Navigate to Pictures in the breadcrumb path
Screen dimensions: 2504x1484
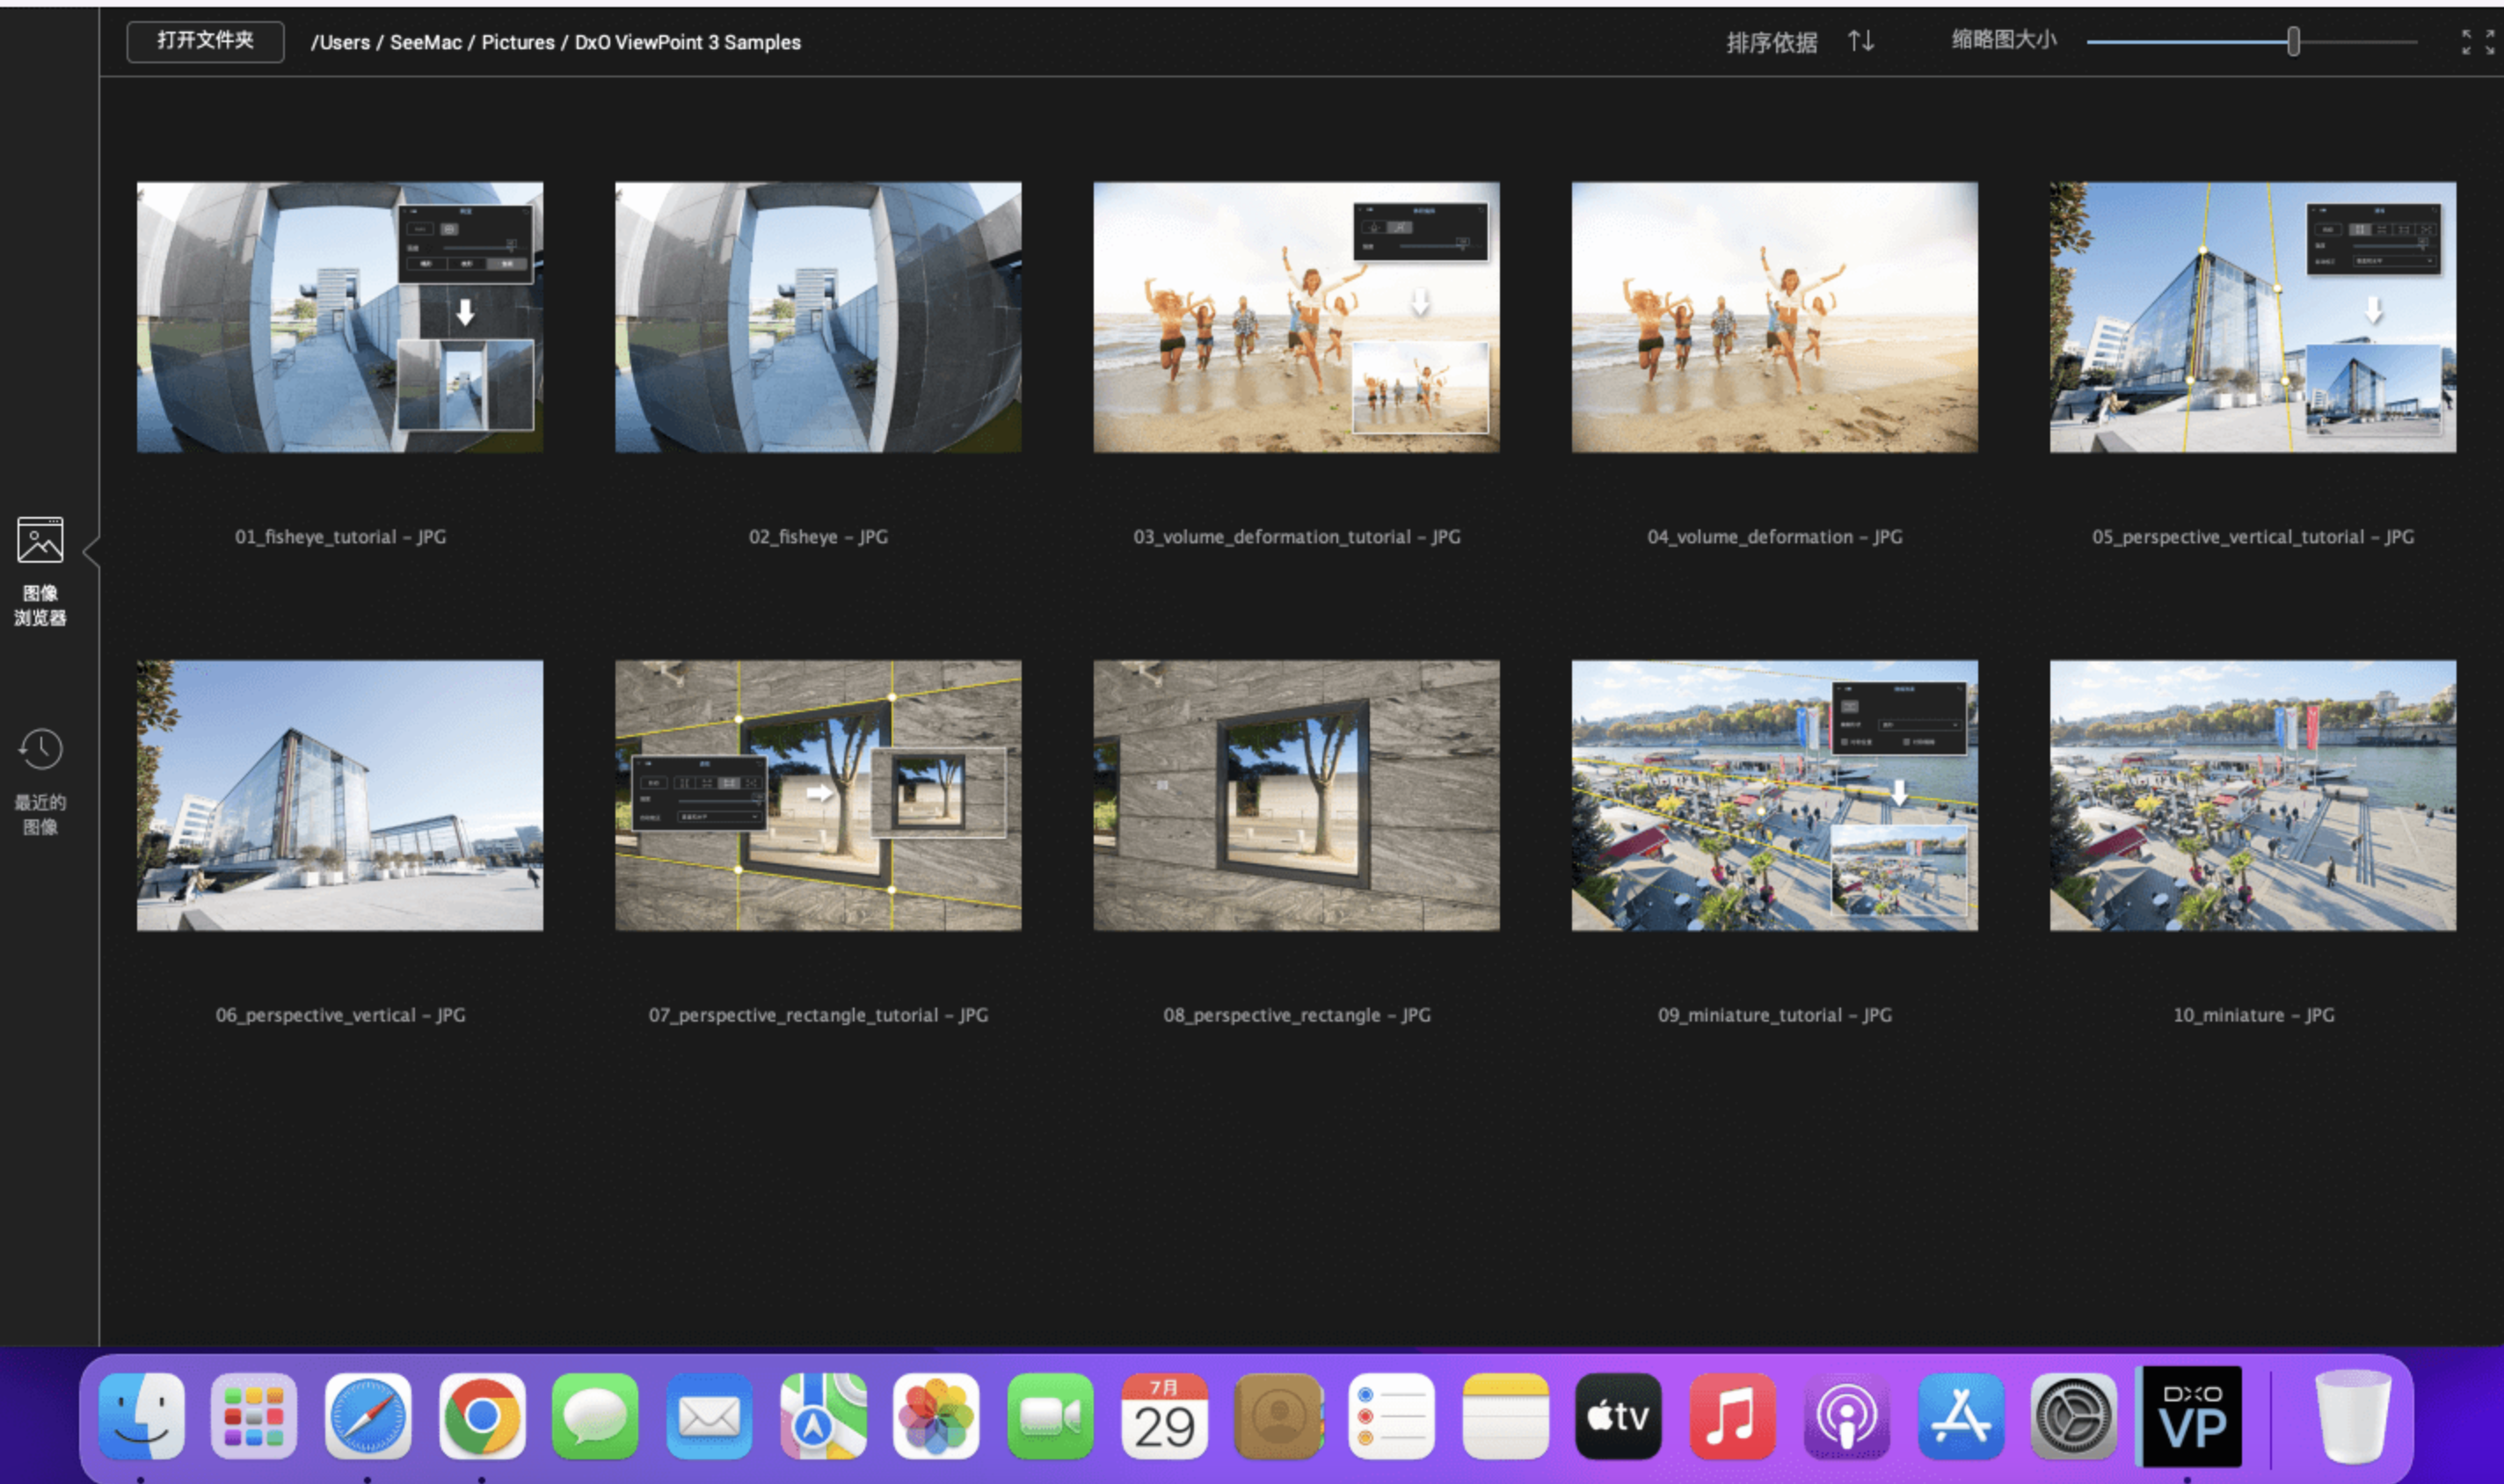pos(517,42)
